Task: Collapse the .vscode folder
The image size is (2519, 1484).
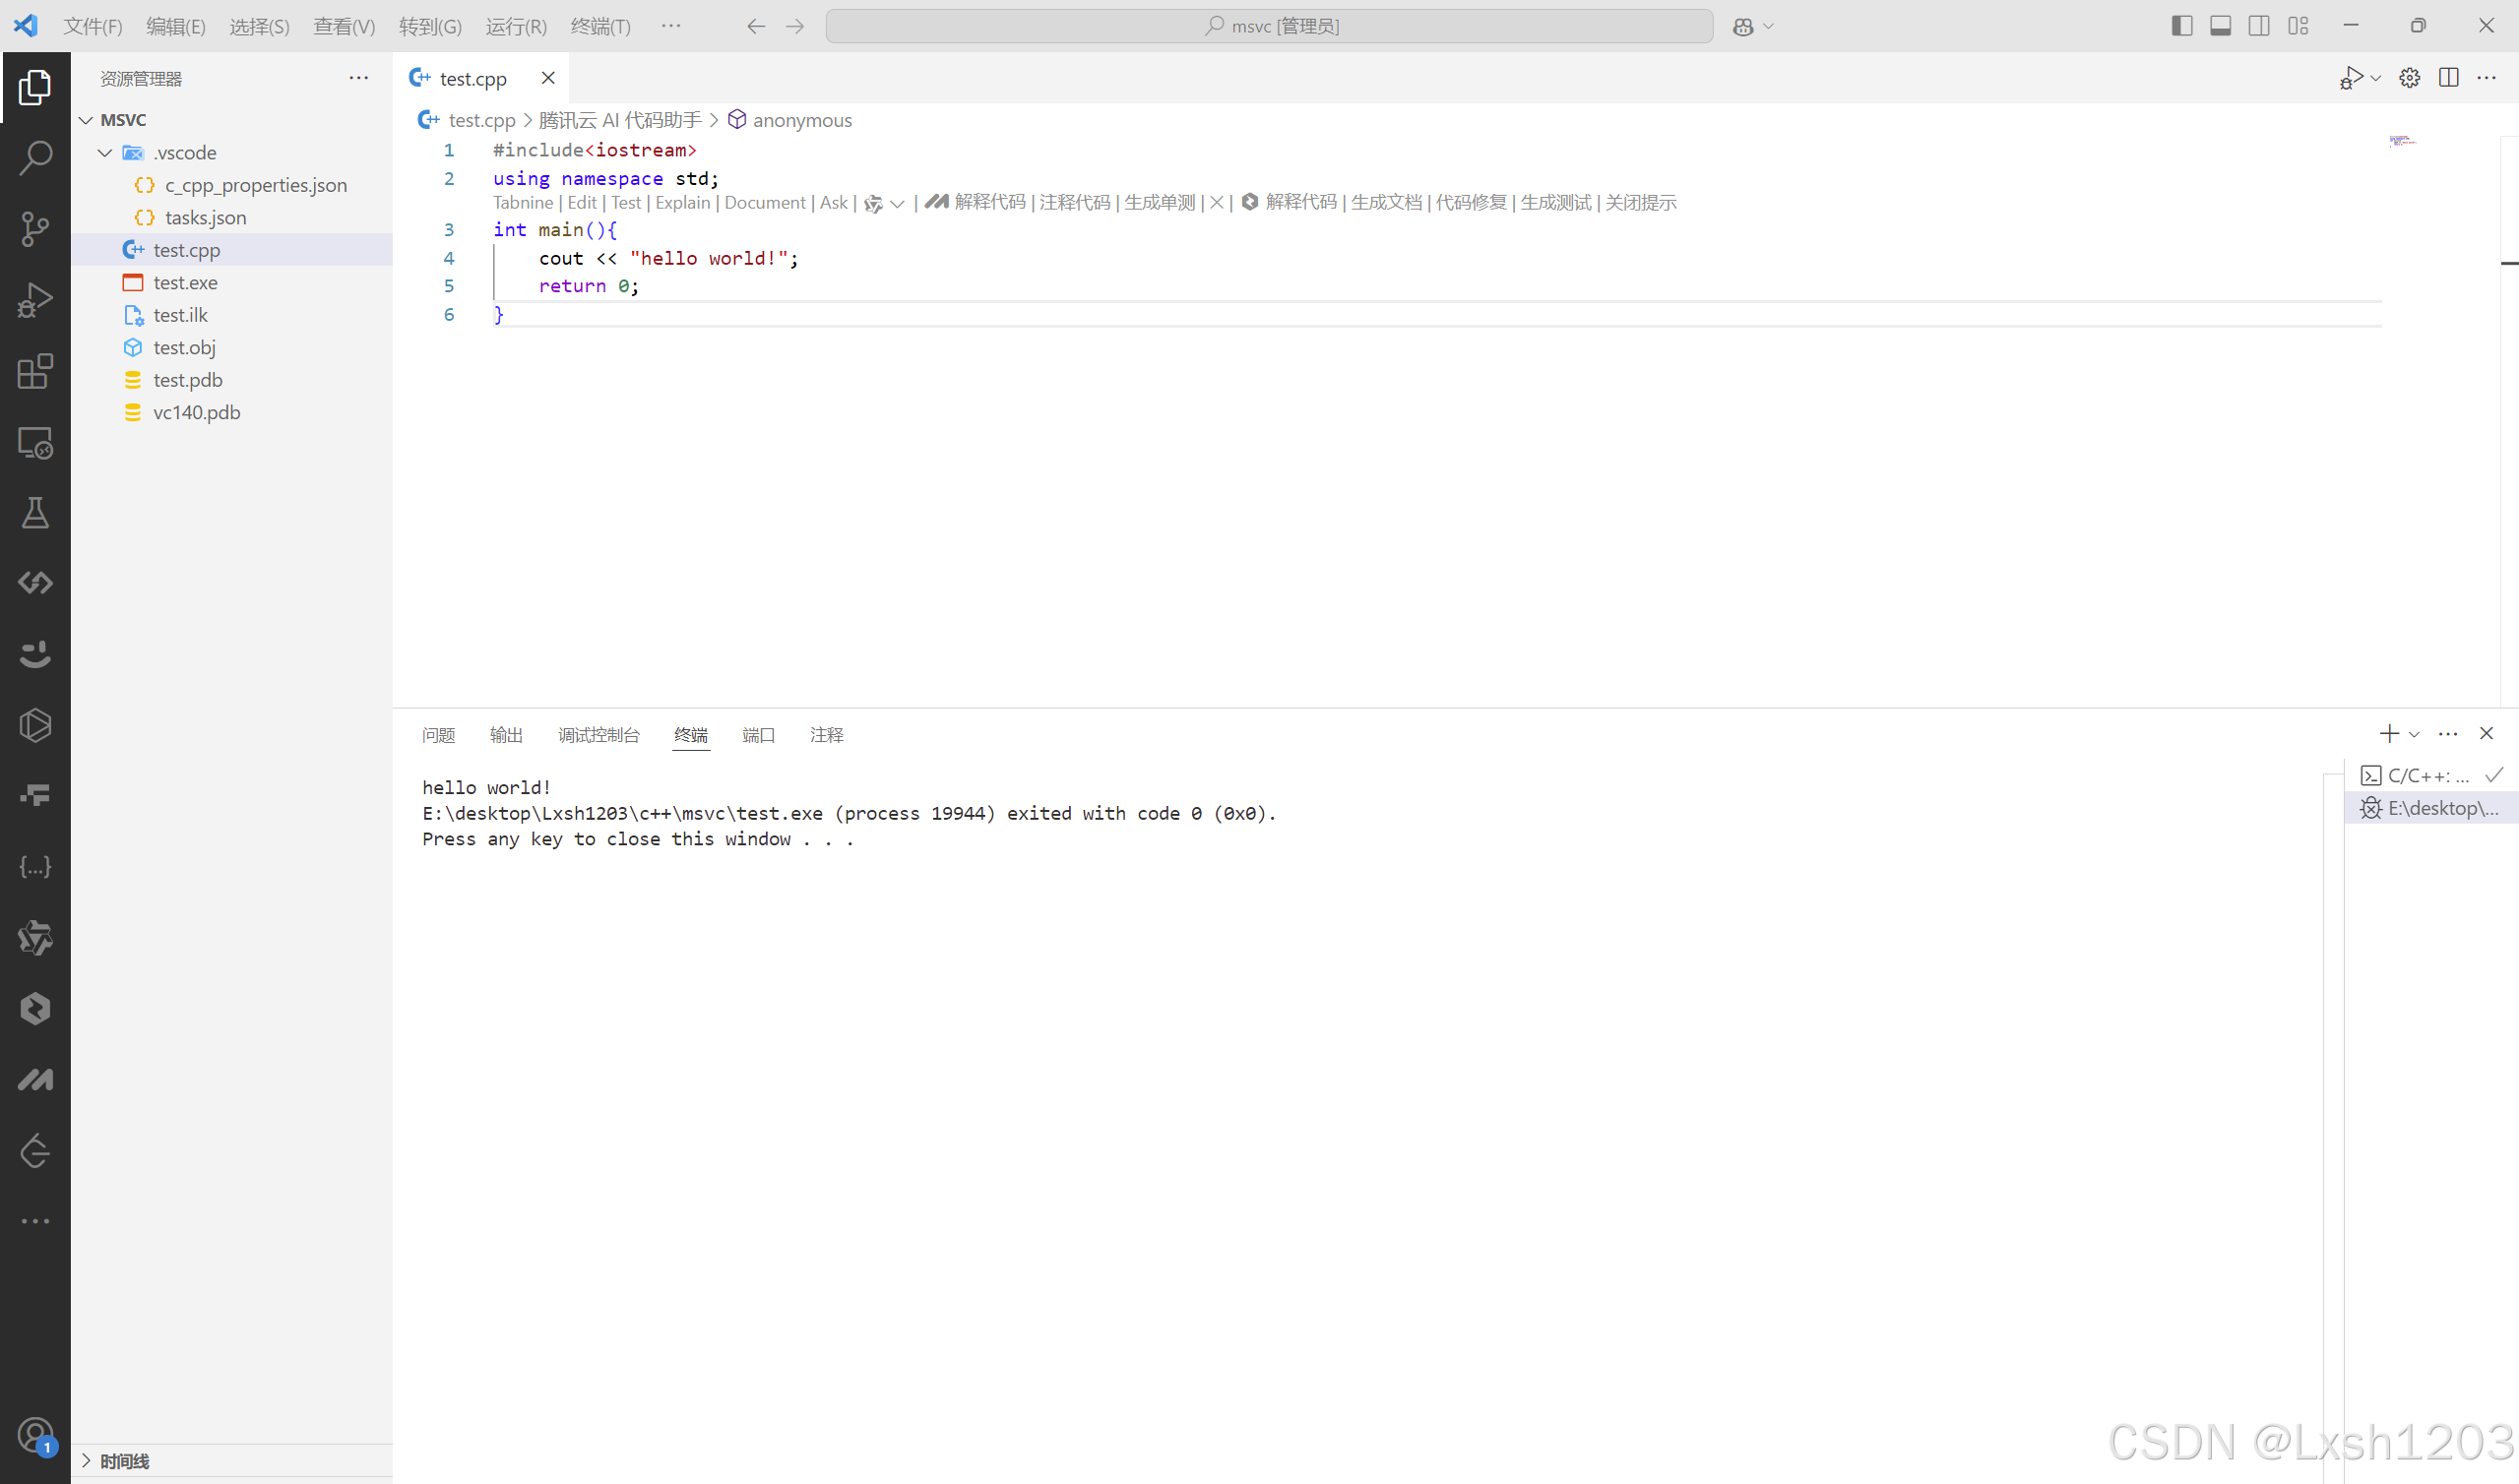Action: 105,152
